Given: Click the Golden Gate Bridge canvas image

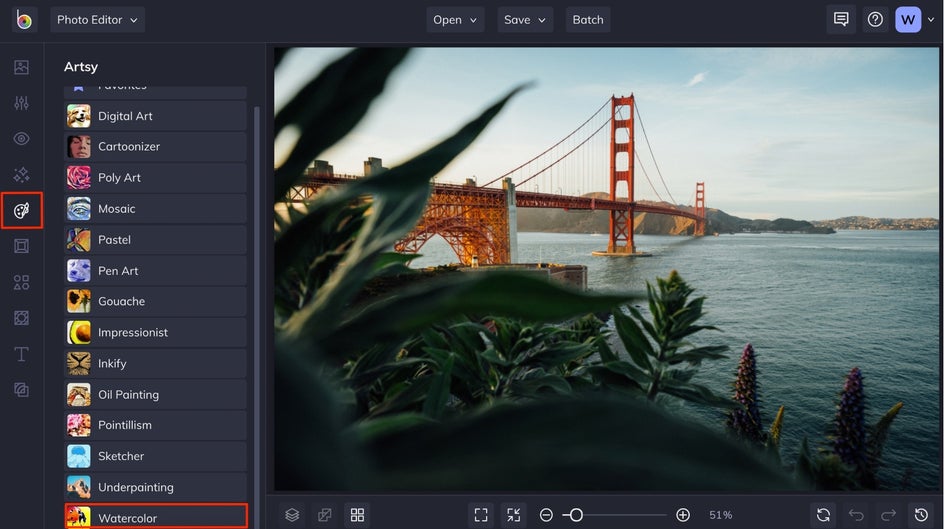Looking at the screenshot, I should coord(606,268).
